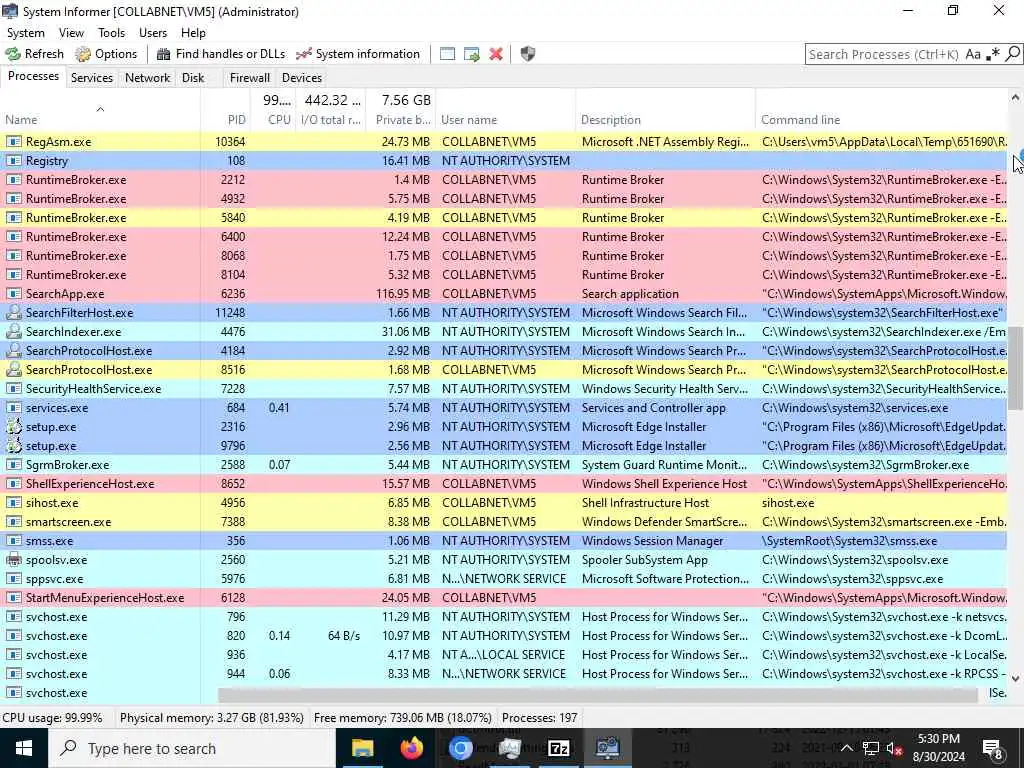1024x768 pixels.
Task: Open System information window
Action: click(357, 54)
